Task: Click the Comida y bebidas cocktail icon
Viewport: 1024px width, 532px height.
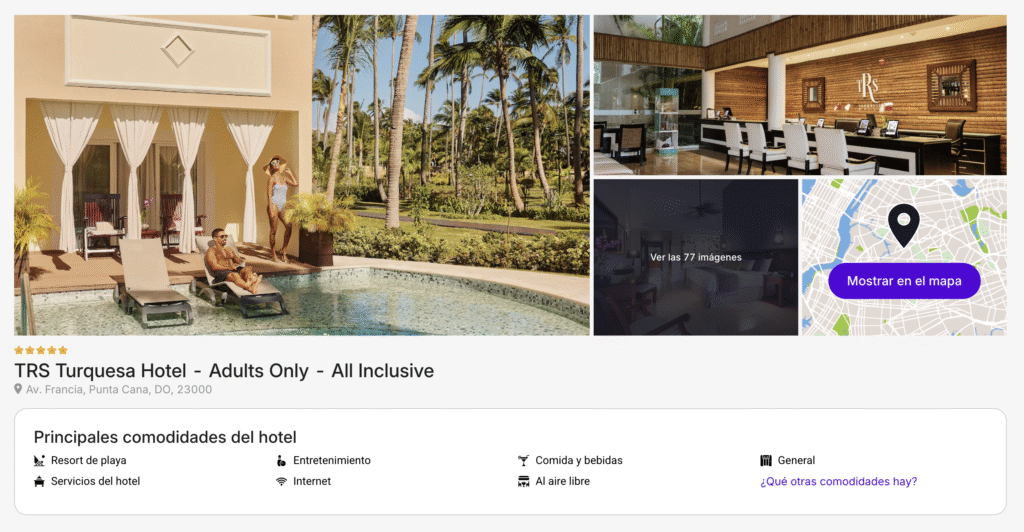Action: [523, 460]
